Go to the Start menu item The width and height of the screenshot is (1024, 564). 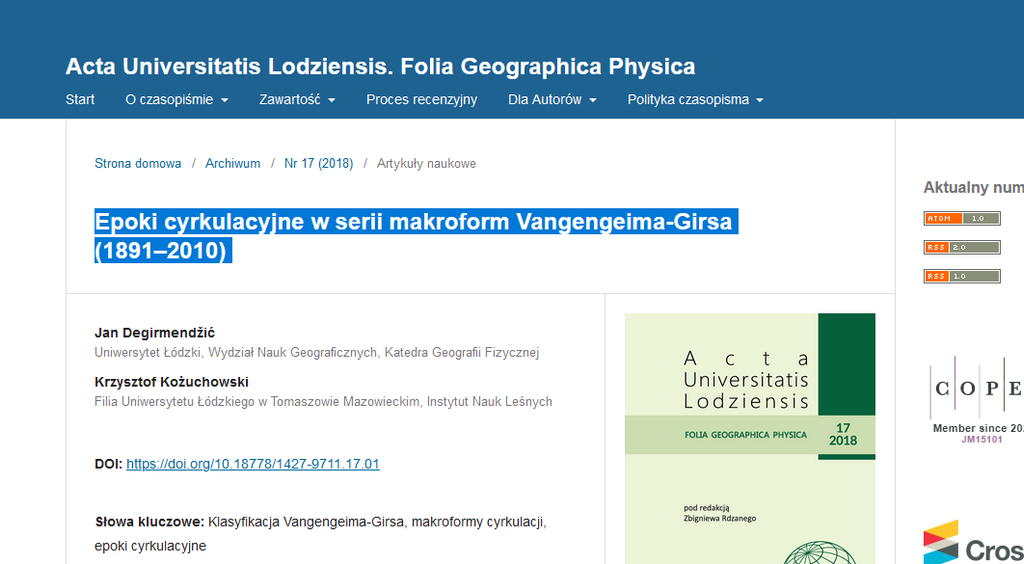click(x=80, y=100)
